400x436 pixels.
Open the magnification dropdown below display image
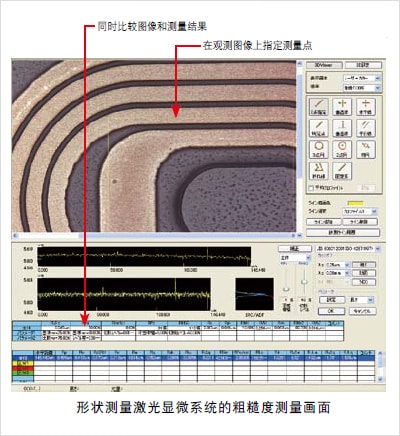click(362, 88)
